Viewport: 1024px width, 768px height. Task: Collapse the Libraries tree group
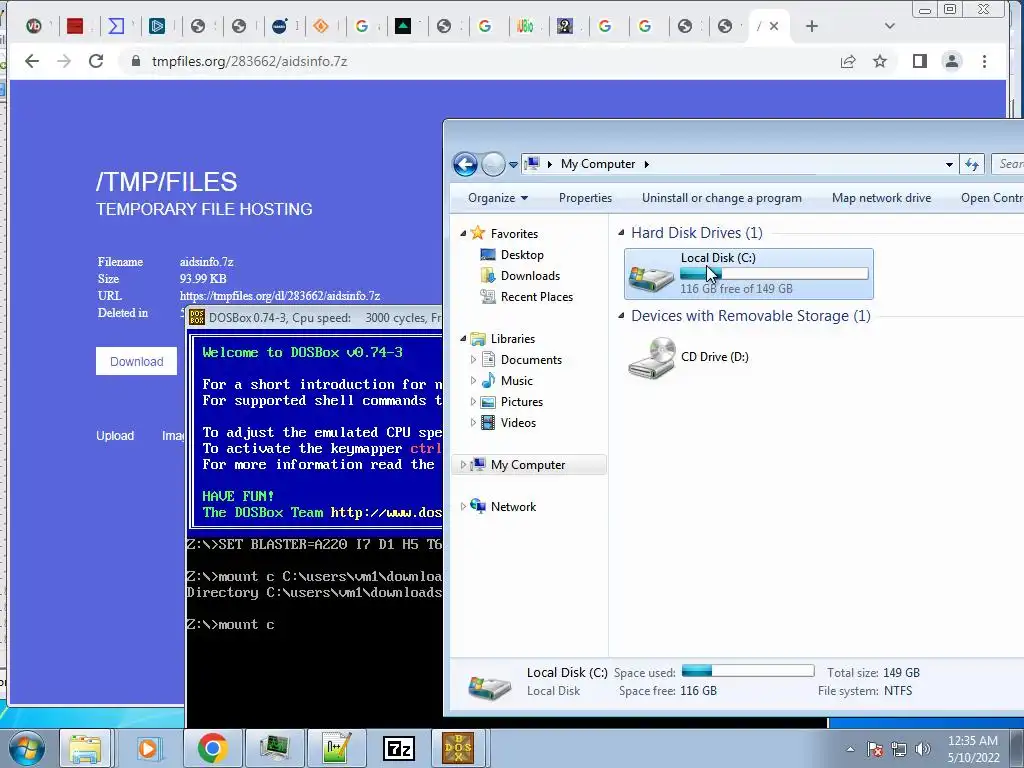point(463,338)
